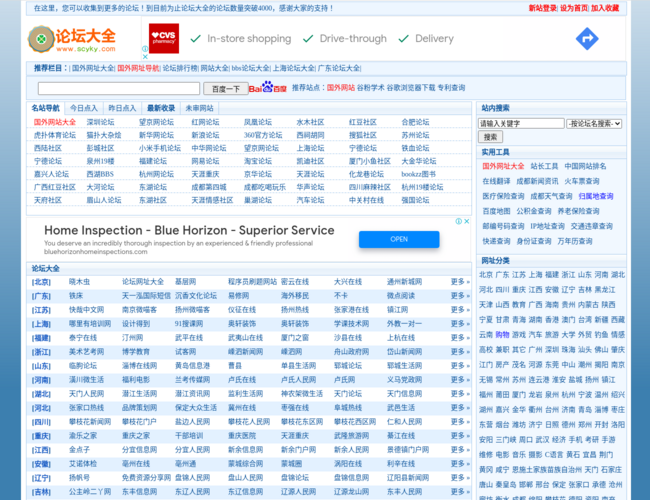Switch to the 今日点入 tab
The width and height of the screenshot is (650, 500).
click(x=84, y=108)
